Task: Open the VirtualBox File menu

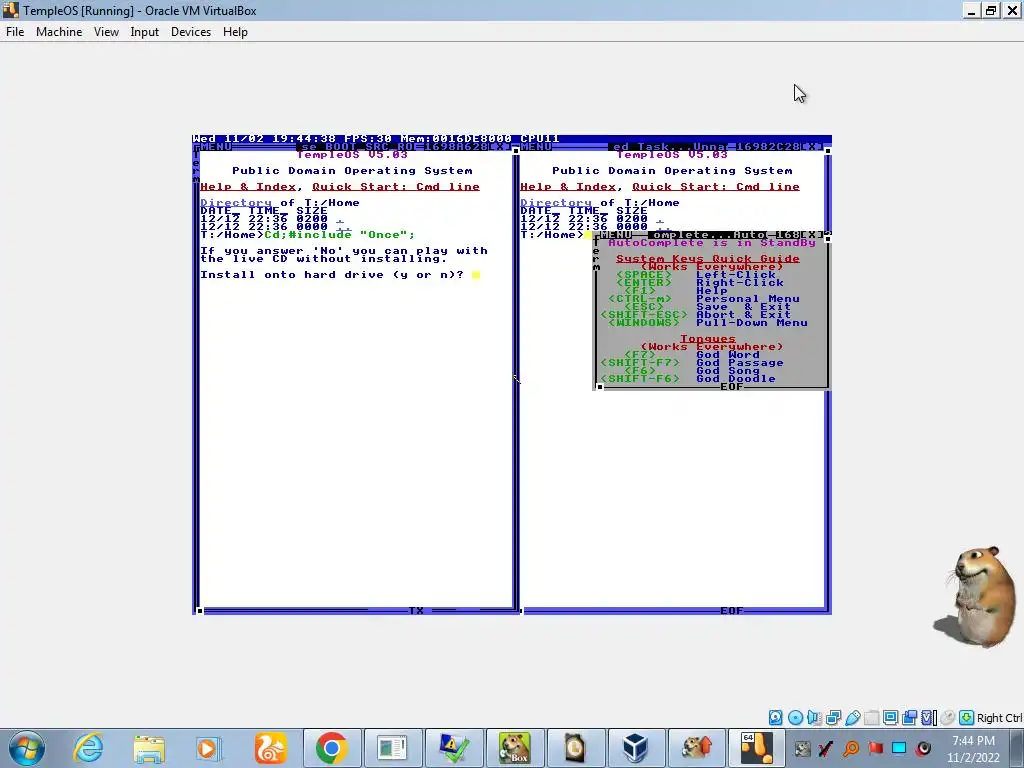Action: pyautogui.click(x=14, y=32)
